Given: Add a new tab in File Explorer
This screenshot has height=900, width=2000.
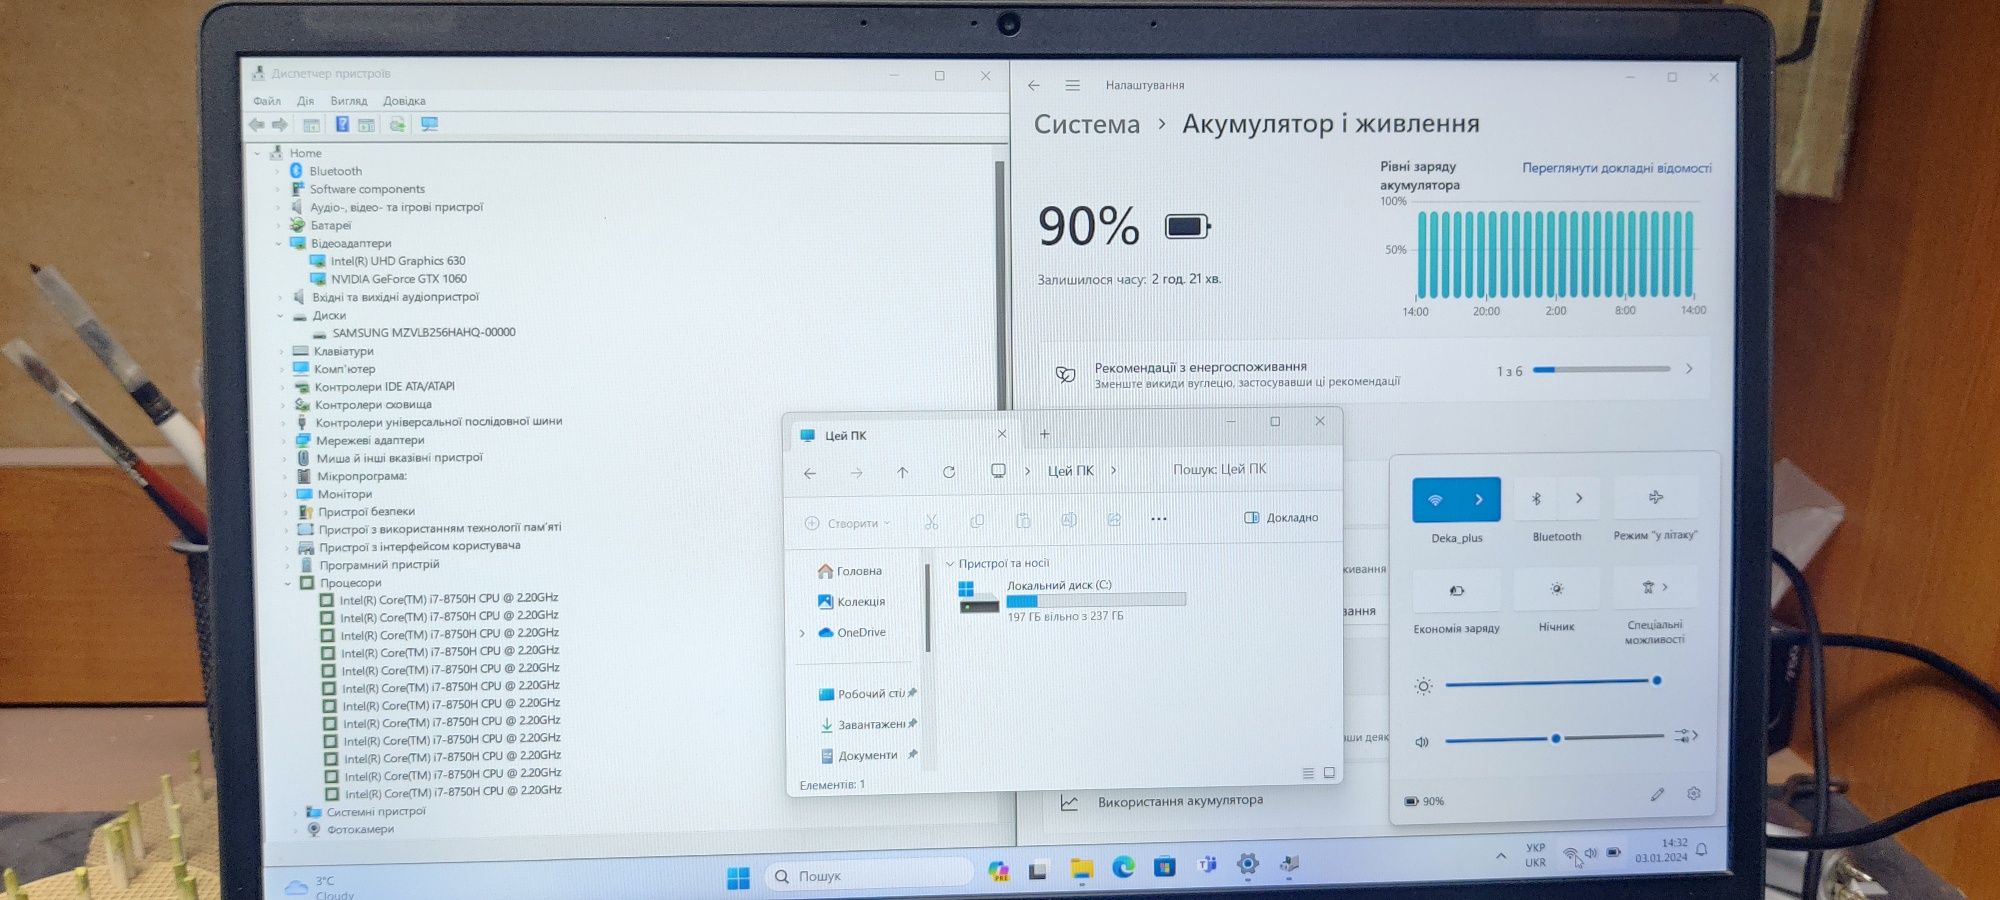Looking at the screenshot, I should pyautogui.click(x=1044, y=433).
